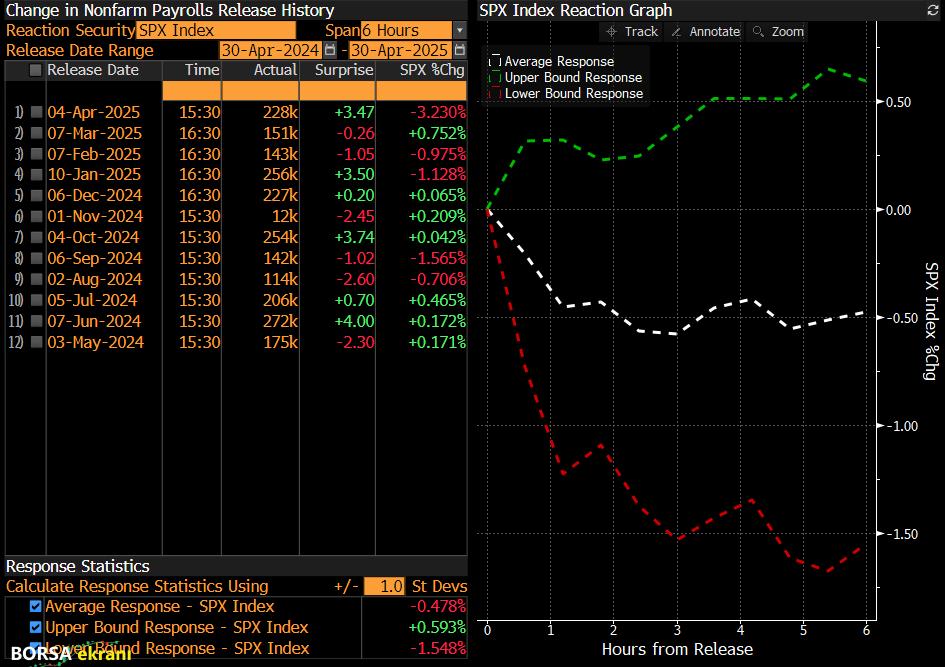The width and height of the screenshot is (945, 667).
Task: Check the 10-Jan-2025 row checkbox
Action: [x=37, y=175]
